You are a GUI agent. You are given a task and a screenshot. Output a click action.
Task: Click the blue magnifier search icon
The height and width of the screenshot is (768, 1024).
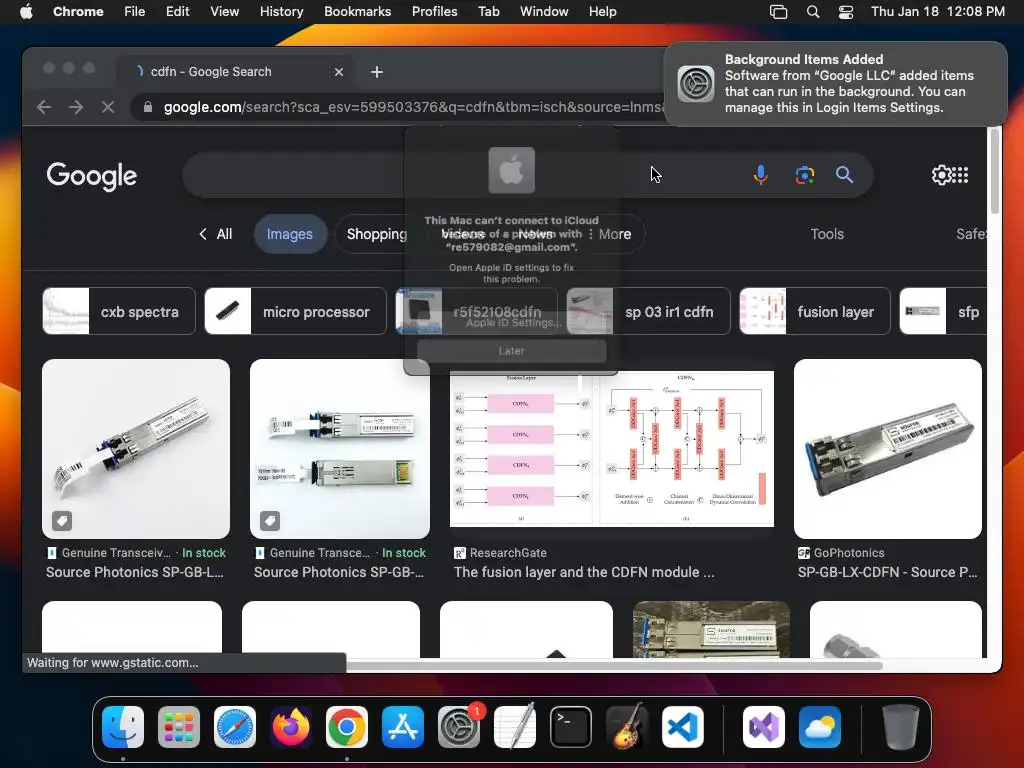[x=844, y=174]
